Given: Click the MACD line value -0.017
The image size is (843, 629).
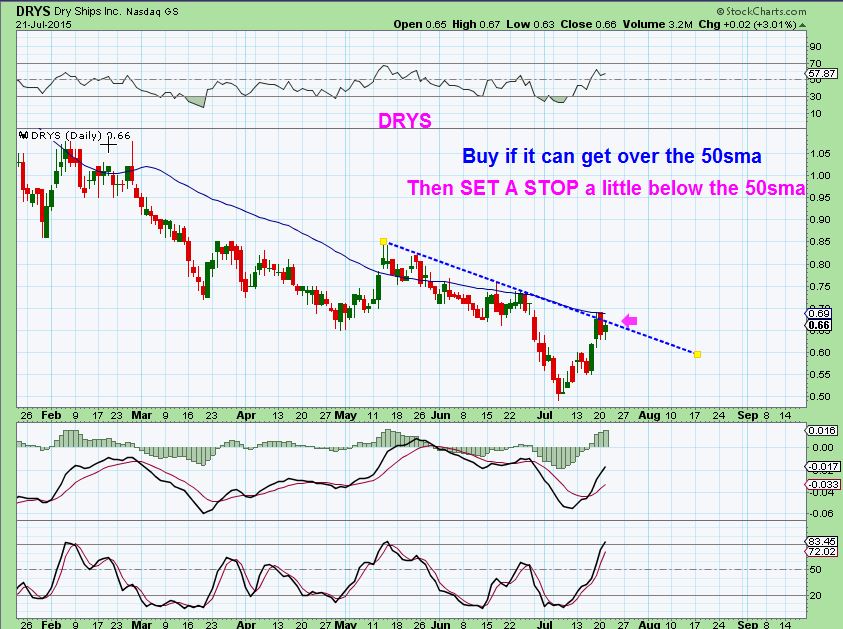Looking at the screenshot, I should point(823,467).
